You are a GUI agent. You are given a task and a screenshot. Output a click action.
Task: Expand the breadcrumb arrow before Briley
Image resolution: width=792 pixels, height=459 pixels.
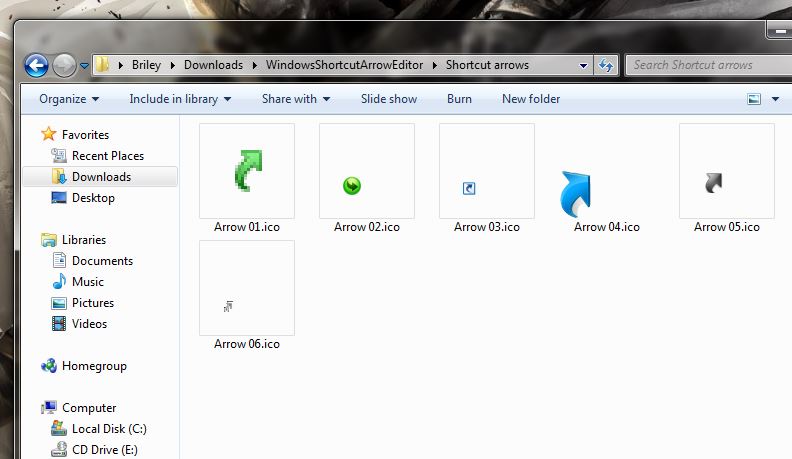pos(121,65)
